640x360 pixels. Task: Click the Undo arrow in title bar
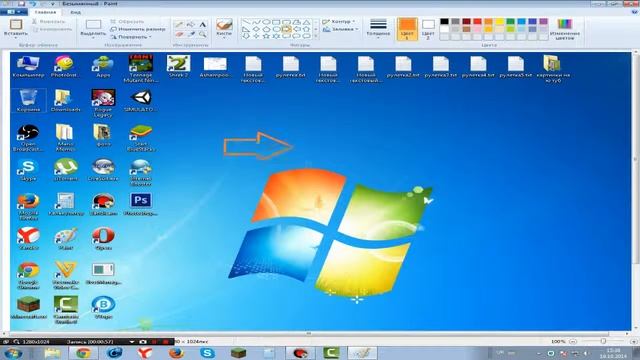[33, 4]
